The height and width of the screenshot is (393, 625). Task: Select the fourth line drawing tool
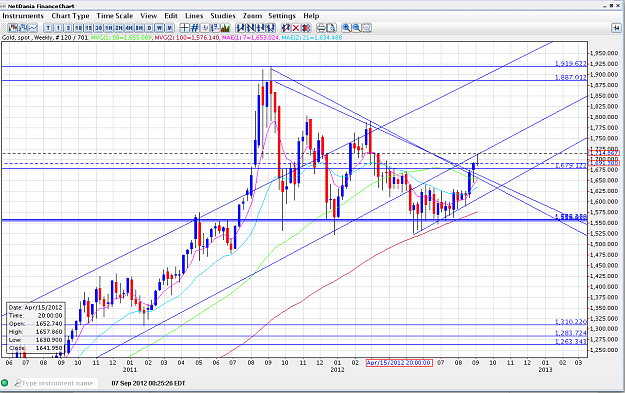271,28
